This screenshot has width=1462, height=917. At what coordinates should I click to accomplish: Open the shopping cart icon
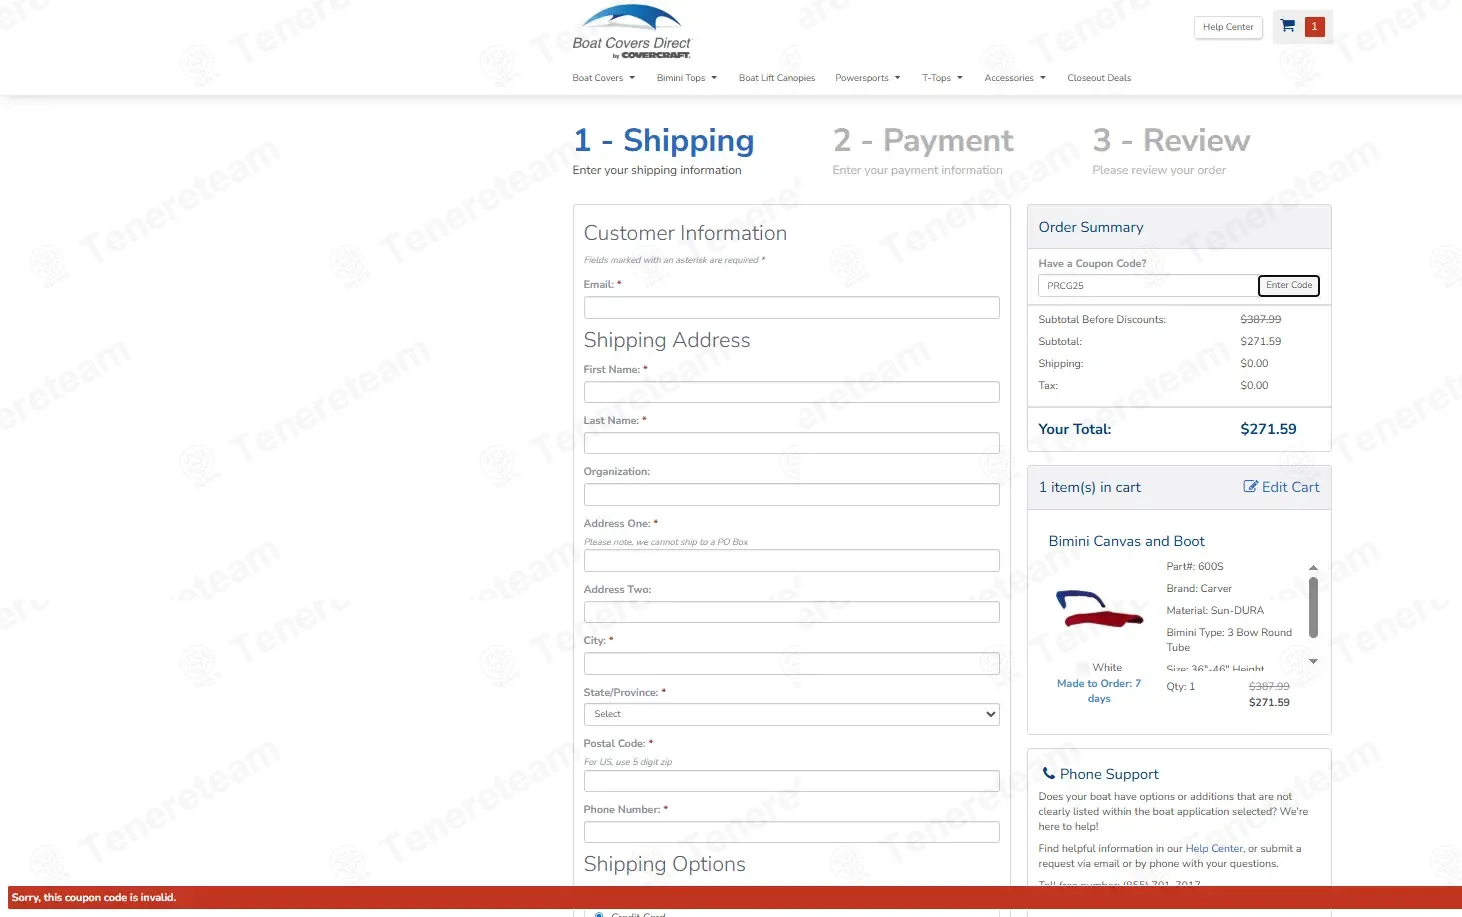point(1288,26)
